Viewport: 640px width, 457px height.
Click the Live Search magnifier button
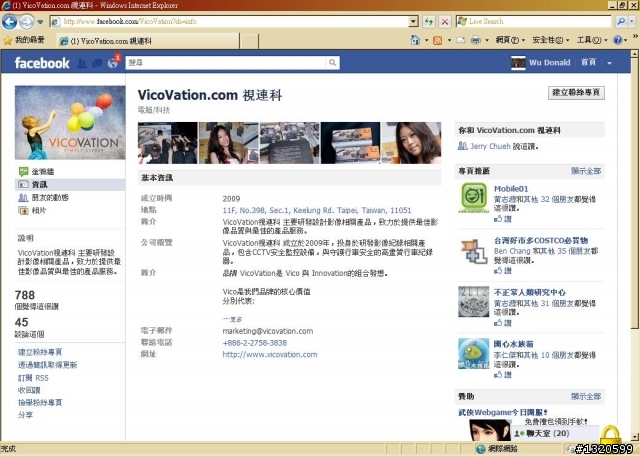(622, 21)
